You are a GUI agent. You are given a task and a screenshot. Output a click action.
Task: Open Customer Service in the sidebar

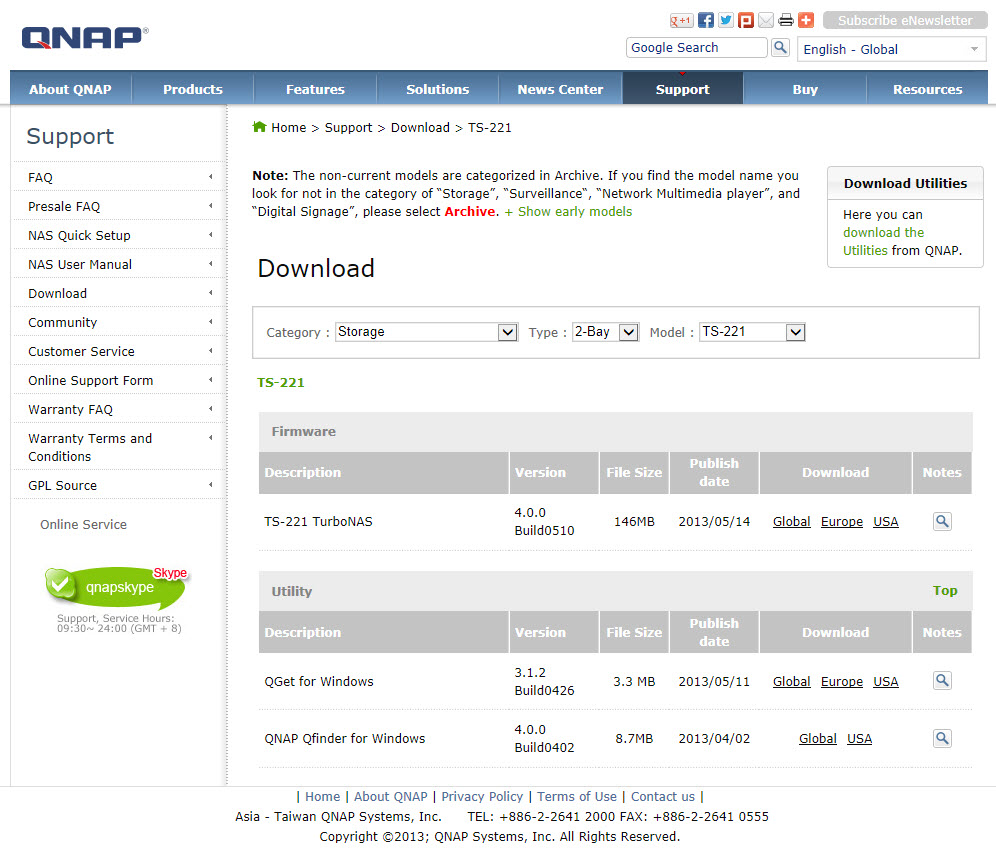(81, 351)
